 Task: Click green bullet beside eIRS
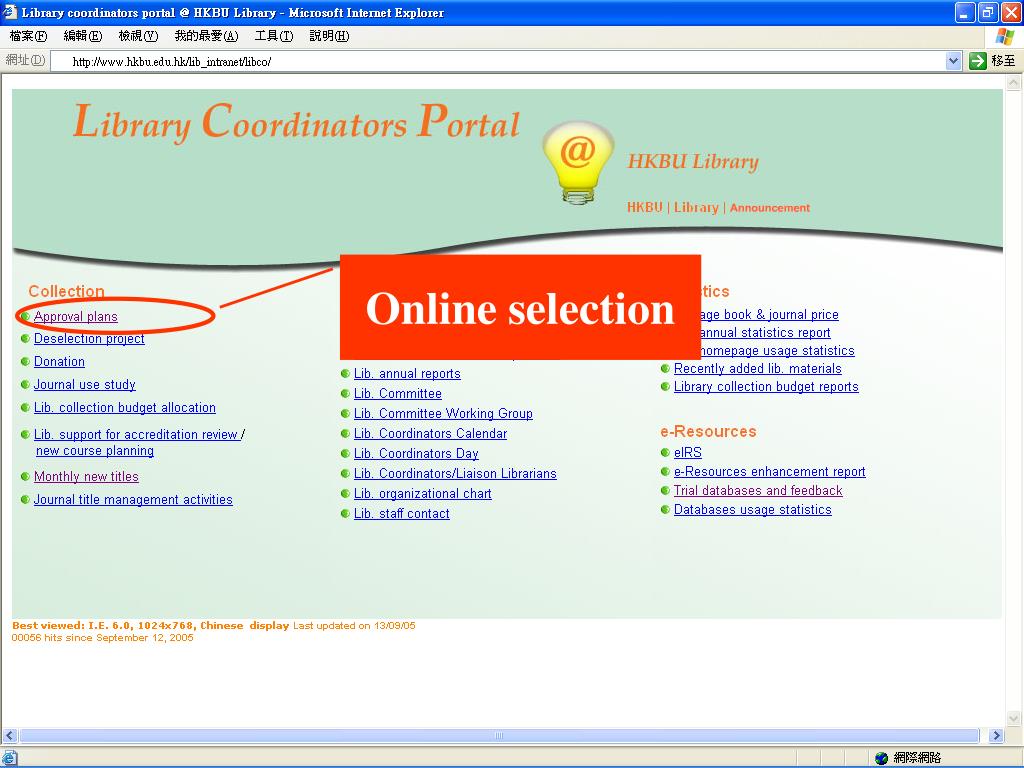pyautogui.click(x=665, y=453)
